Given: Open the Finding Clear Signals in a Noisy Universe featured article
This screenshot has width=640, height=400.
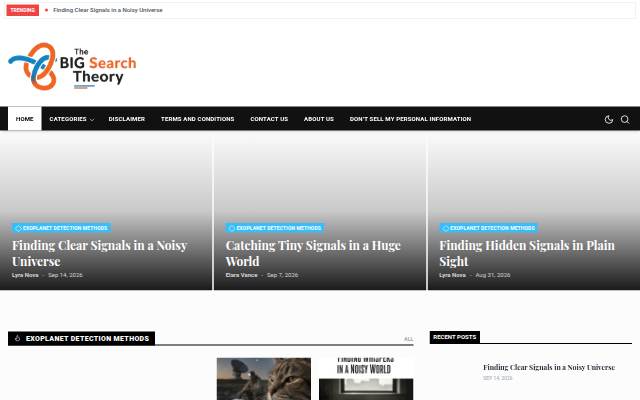Looking at the screenshot, I should (x=100, y=253).
